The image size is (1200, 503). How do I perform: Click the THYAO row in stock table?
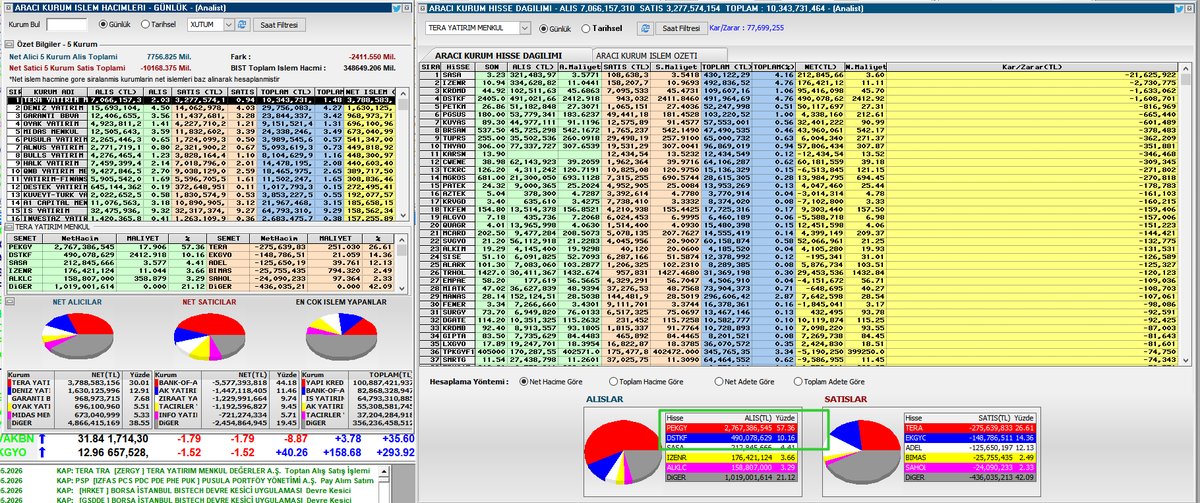pyautogui.click(x=800, y=146)
